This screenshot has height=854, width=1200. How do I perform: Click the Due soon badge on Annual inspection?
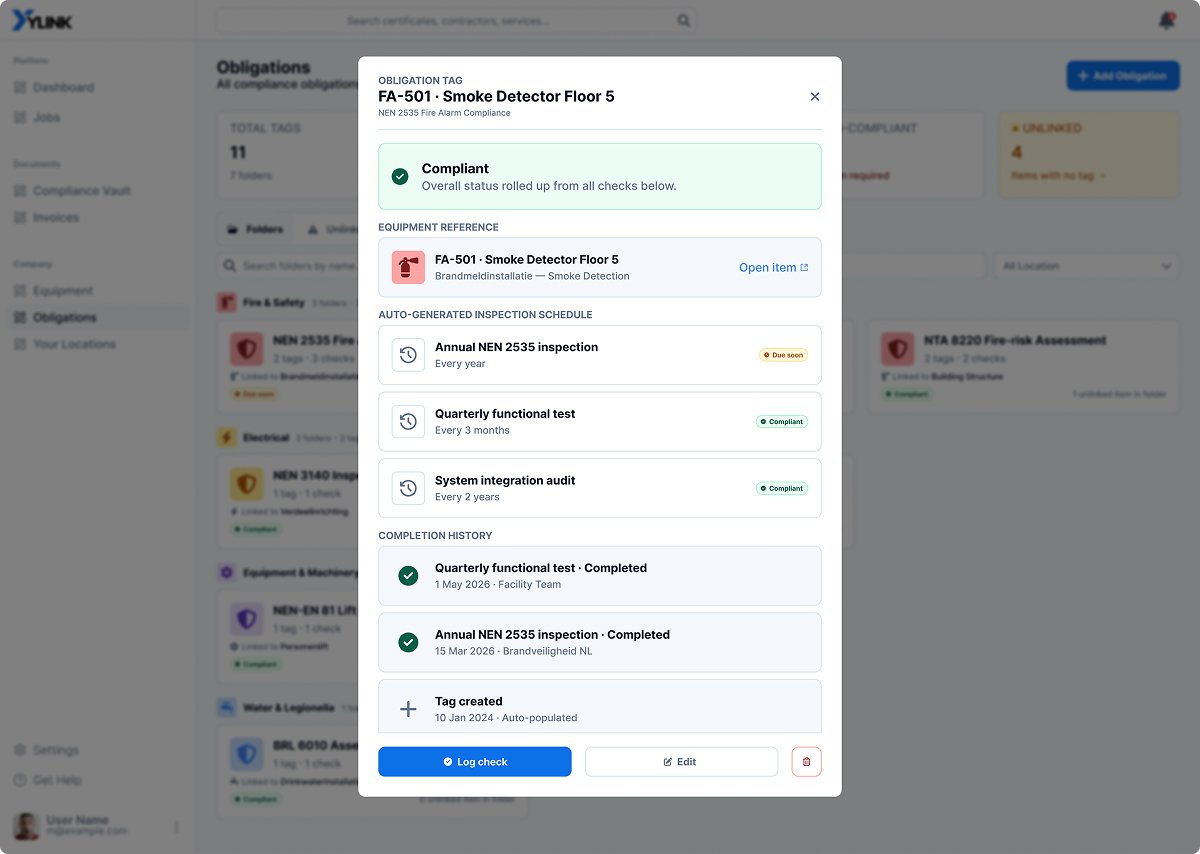(783, 355)
